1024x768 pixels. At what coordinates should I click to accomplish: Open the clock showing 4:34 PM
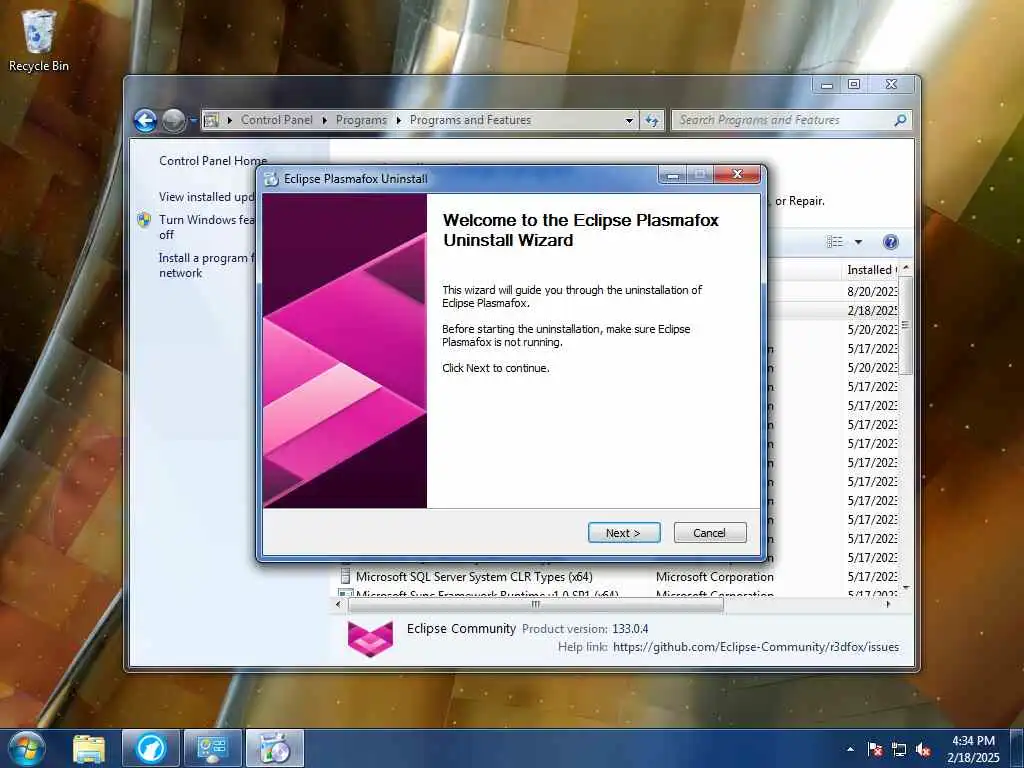pyautogui.click(x=973, y=749)
